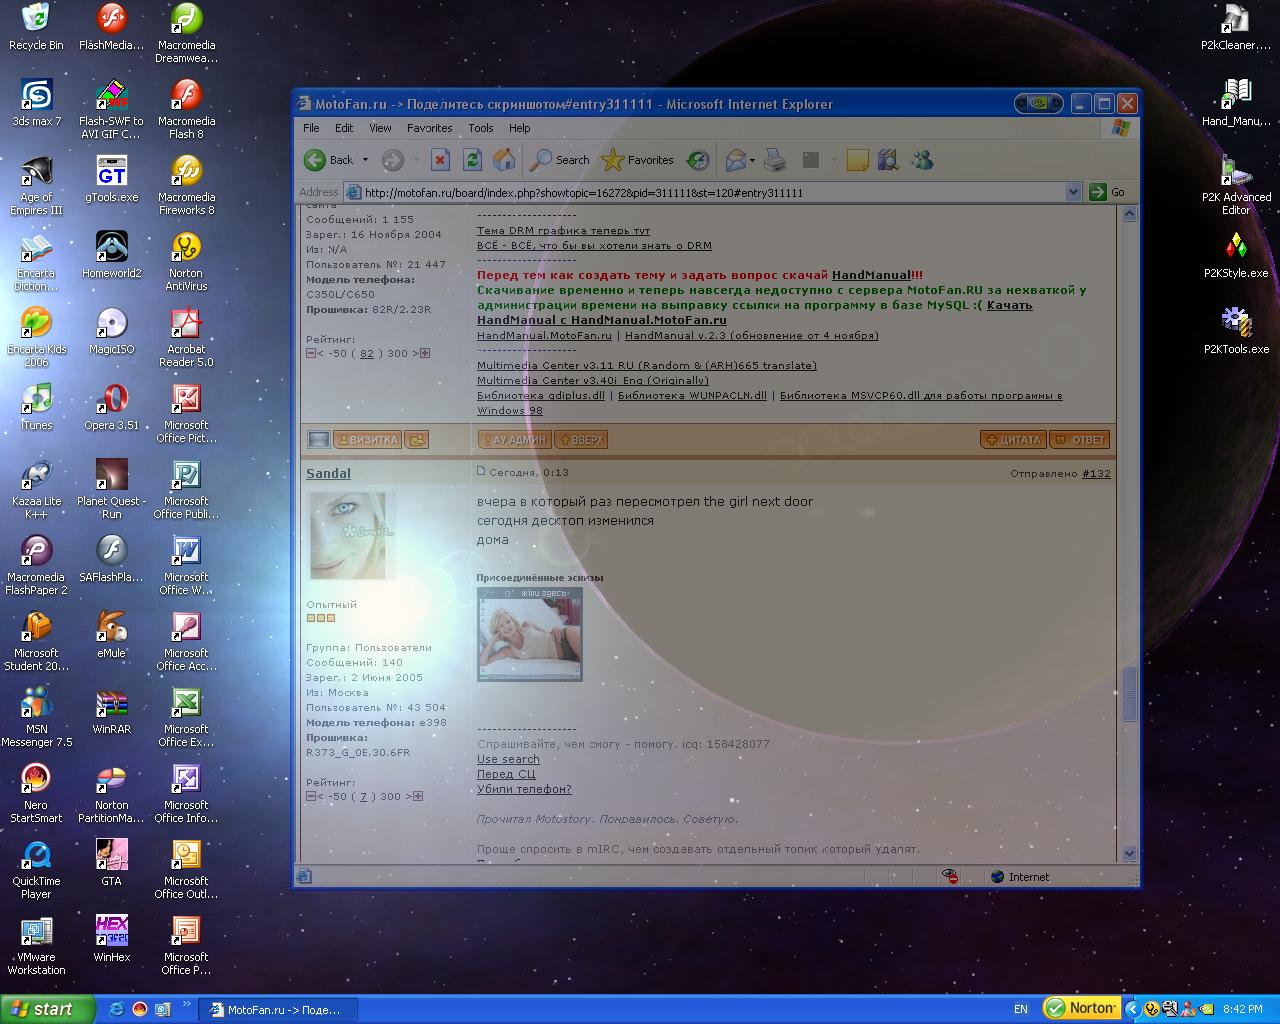Screen dimensions: 1280x1024
Task: Select the P2K Advanced Editor icon
Action: [x=1236, y=186]
